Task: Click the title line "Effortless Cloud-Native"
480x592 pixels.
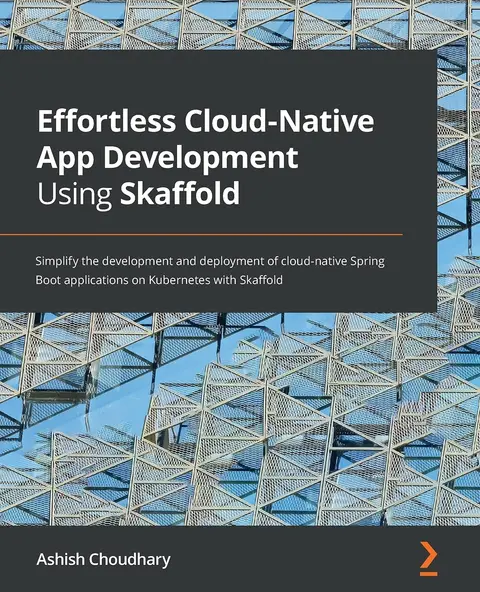Action: [x=206, y=121]
